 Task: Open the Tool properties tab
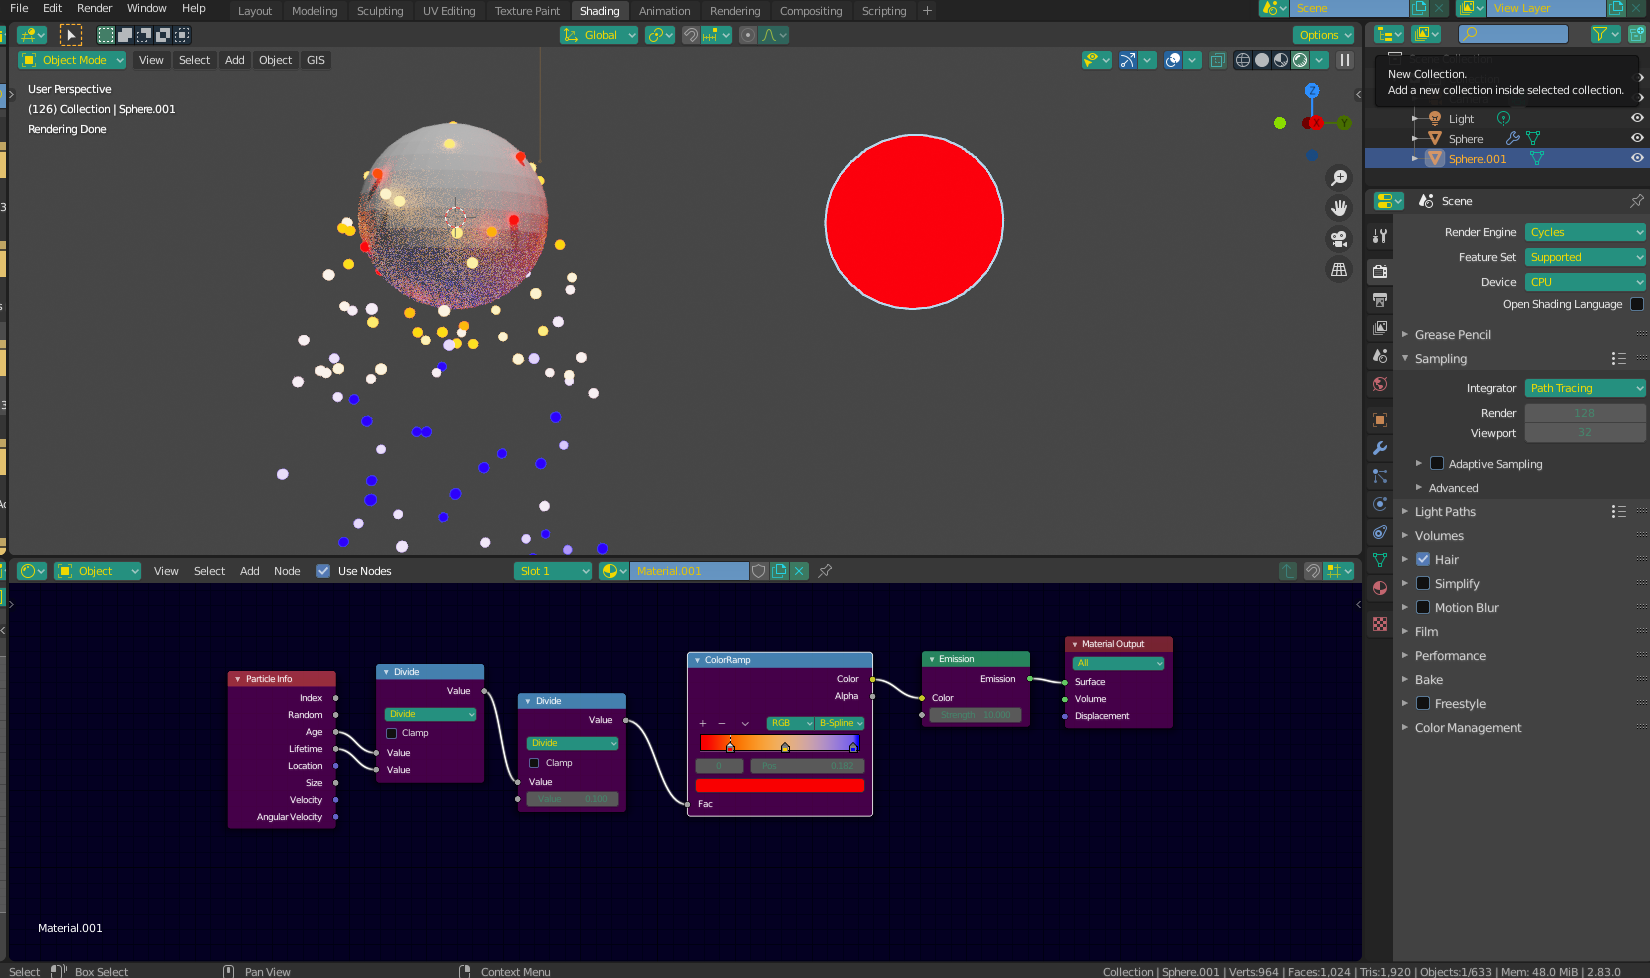pyautogui.click(x=1380, y=236)
